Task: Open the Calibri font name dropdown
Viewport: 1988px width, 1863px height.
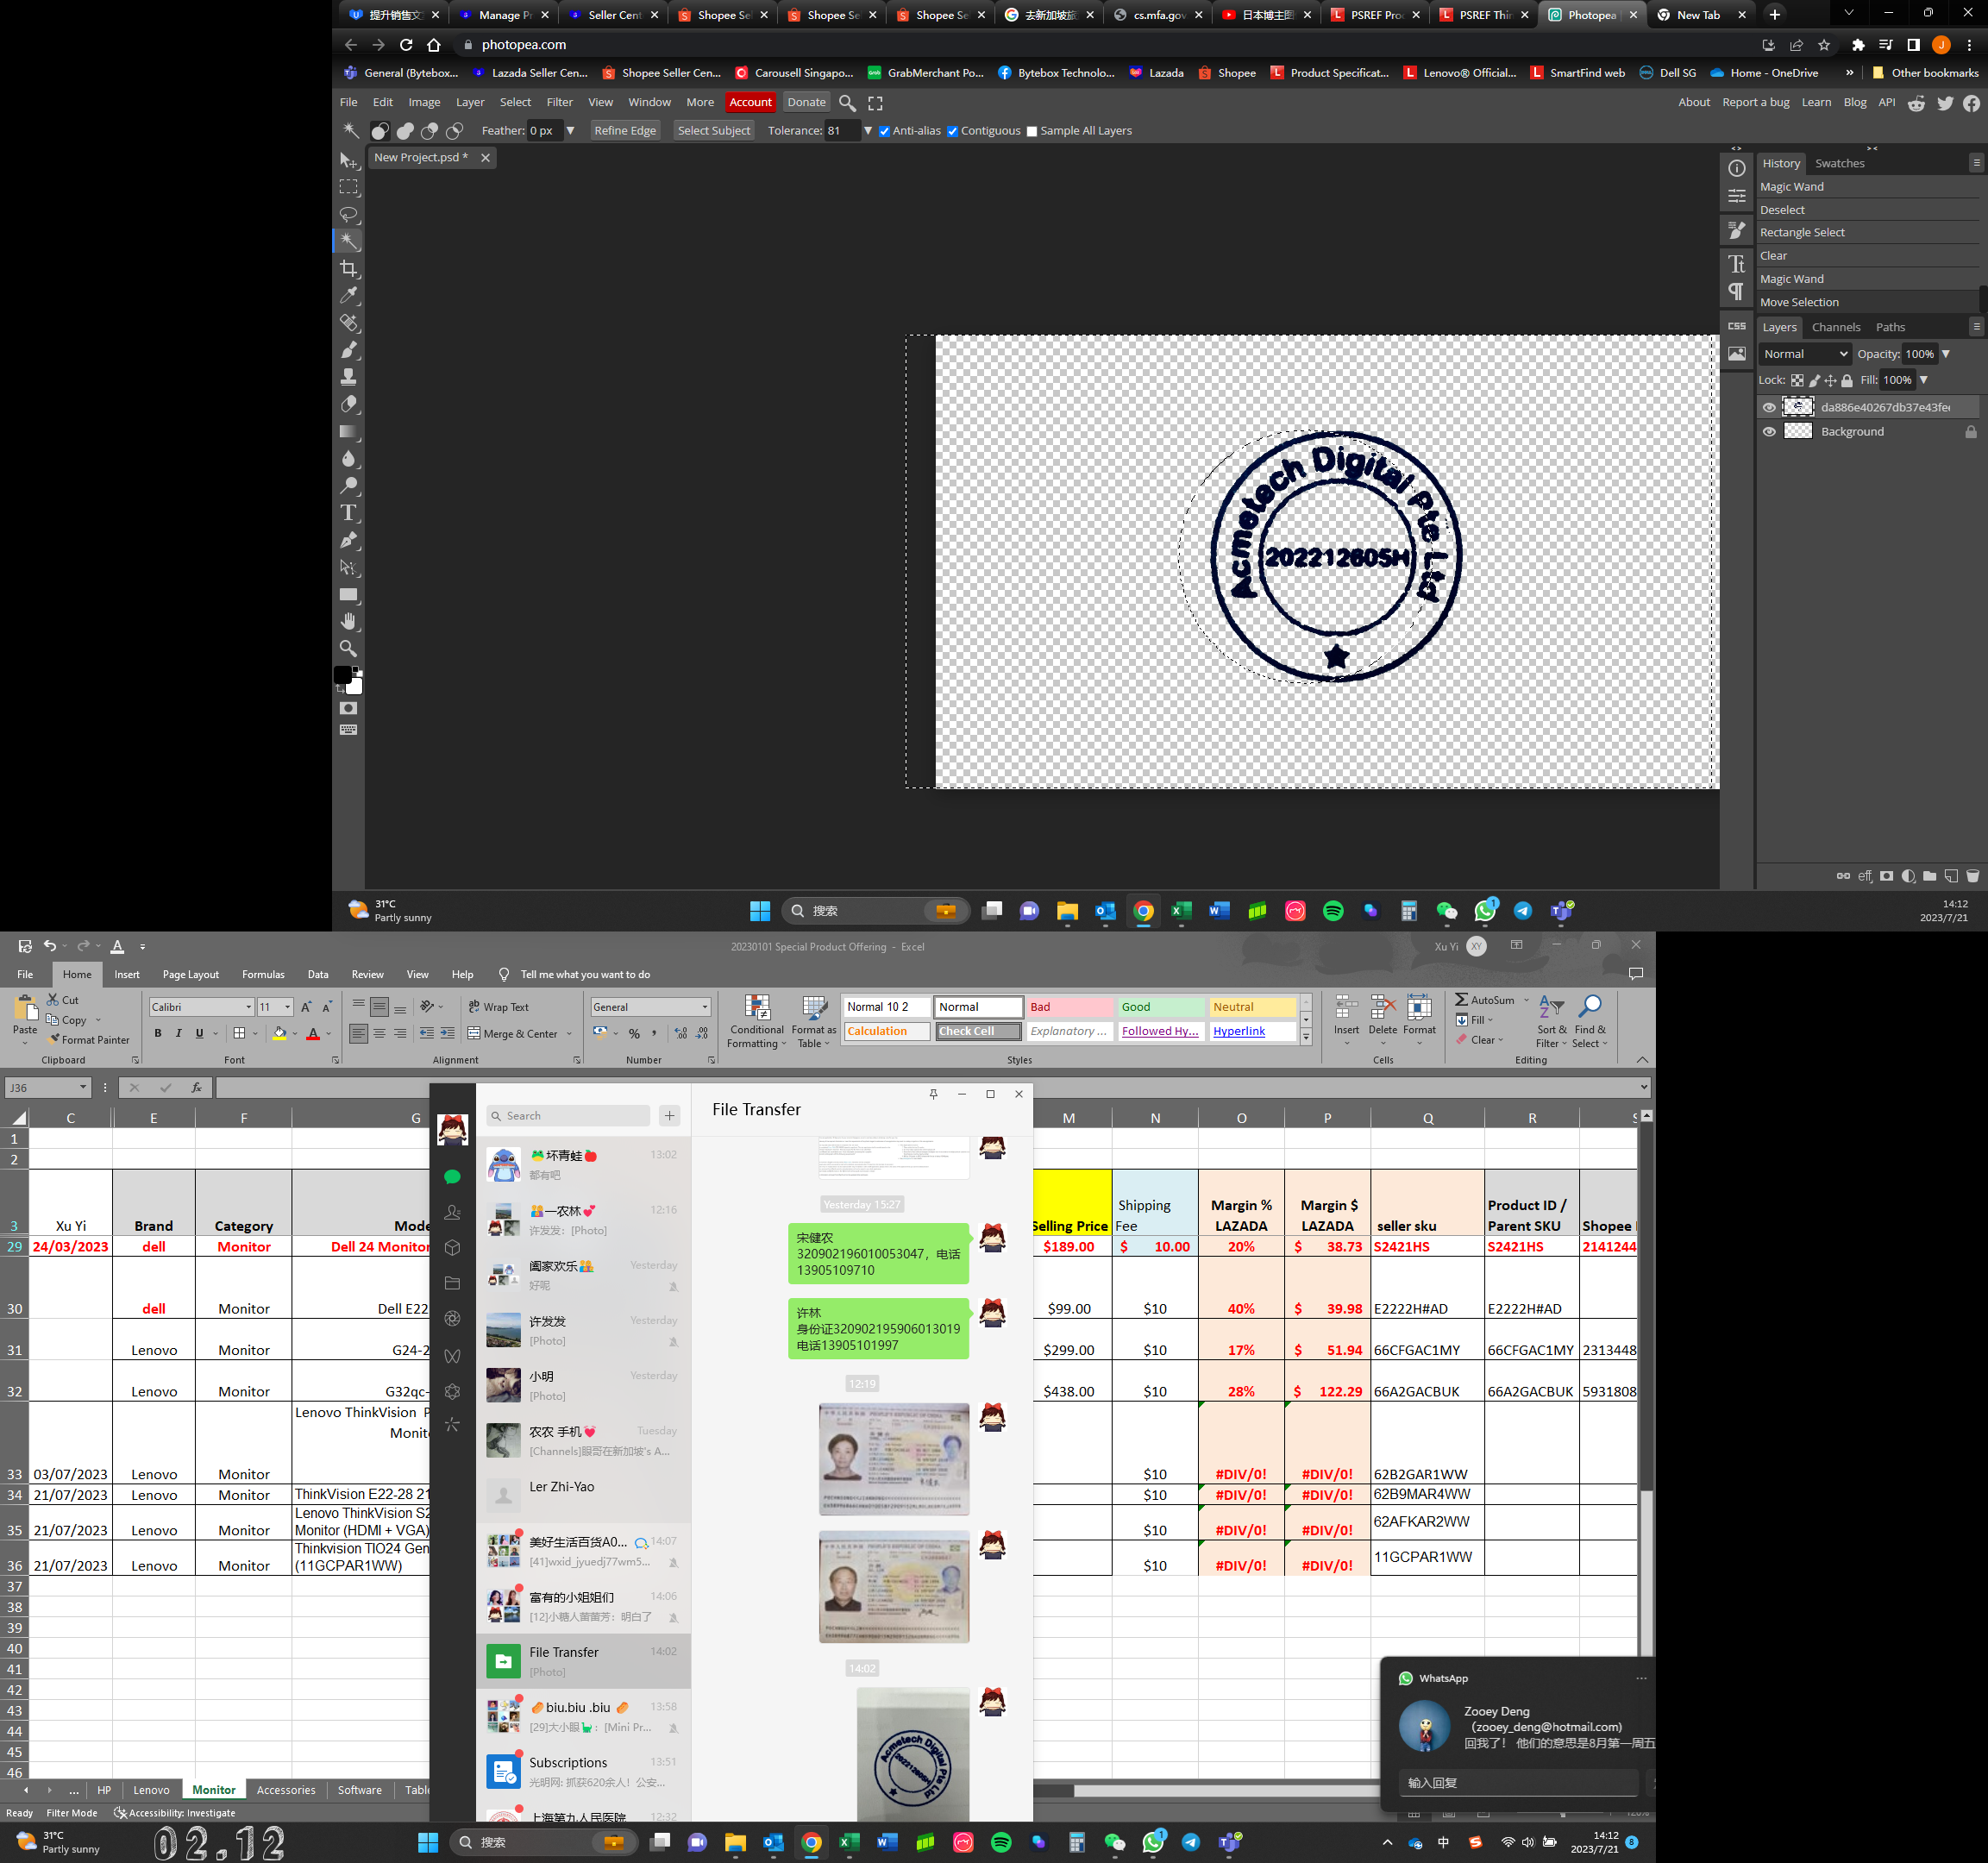Action: pos(248,1007)
